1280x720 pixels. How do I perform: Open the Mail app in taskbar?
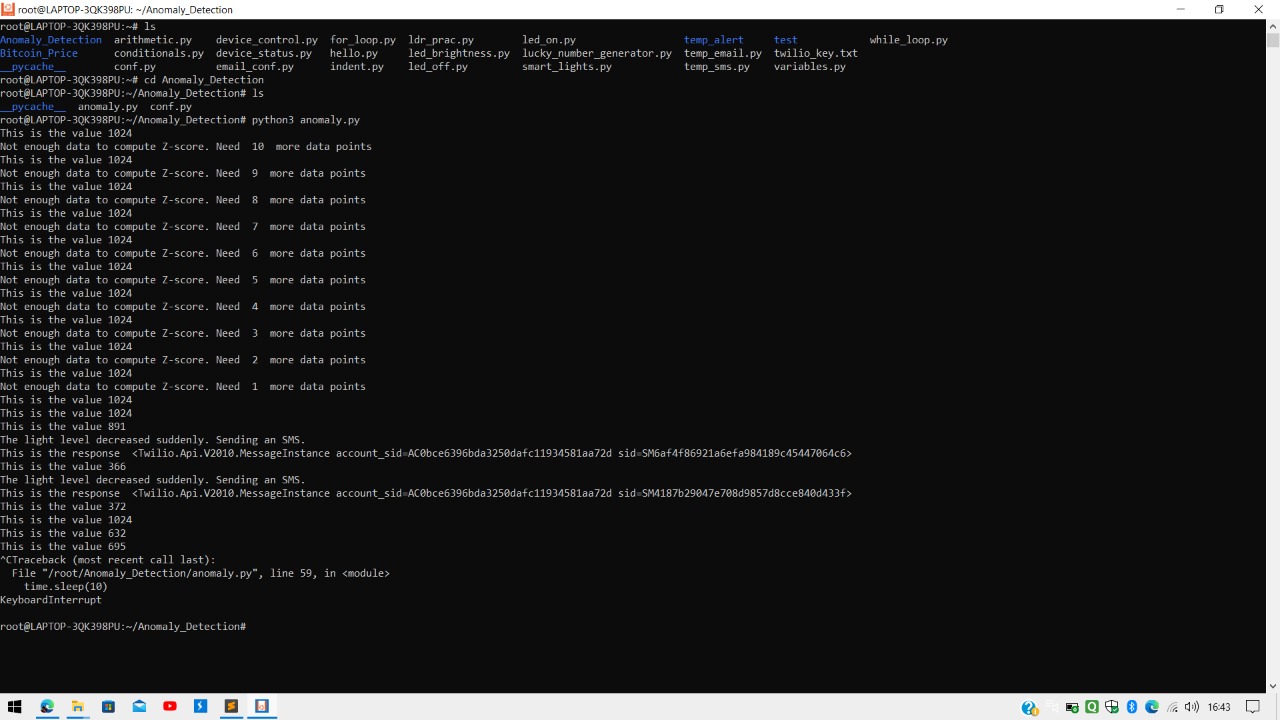(139, 706)
